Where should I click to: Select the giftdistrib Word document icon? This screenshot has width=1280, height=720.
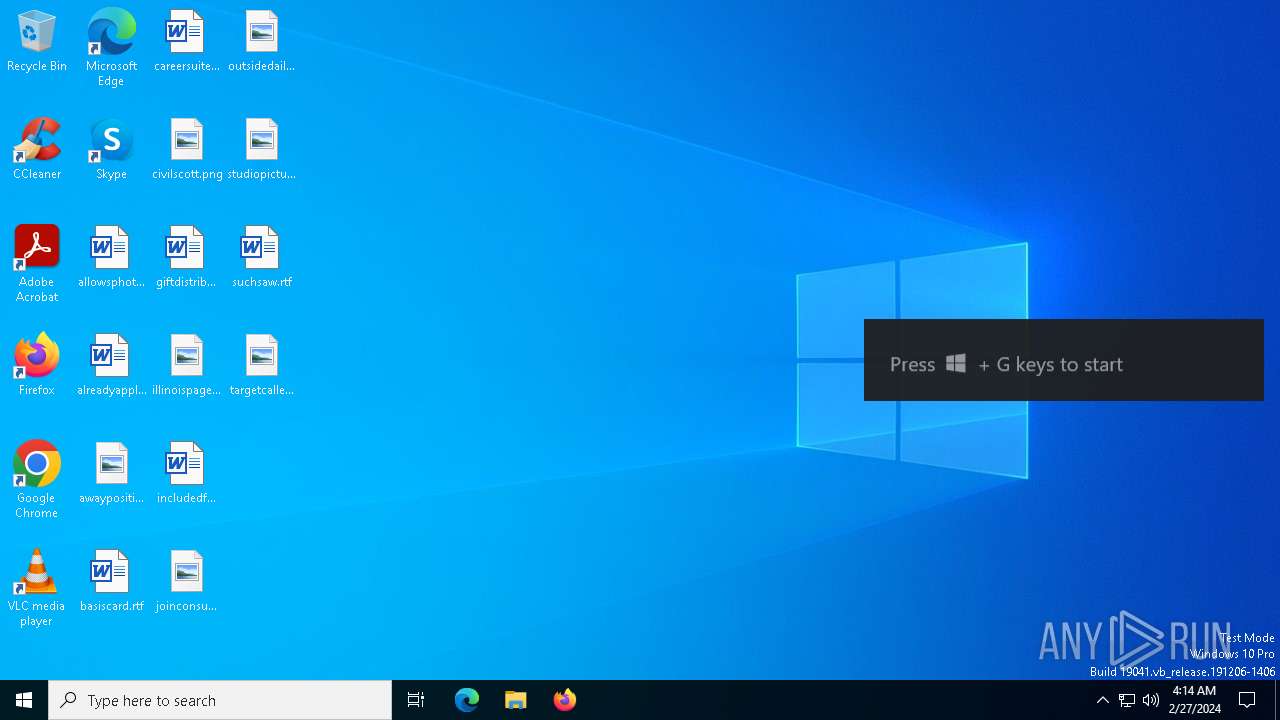186,258
